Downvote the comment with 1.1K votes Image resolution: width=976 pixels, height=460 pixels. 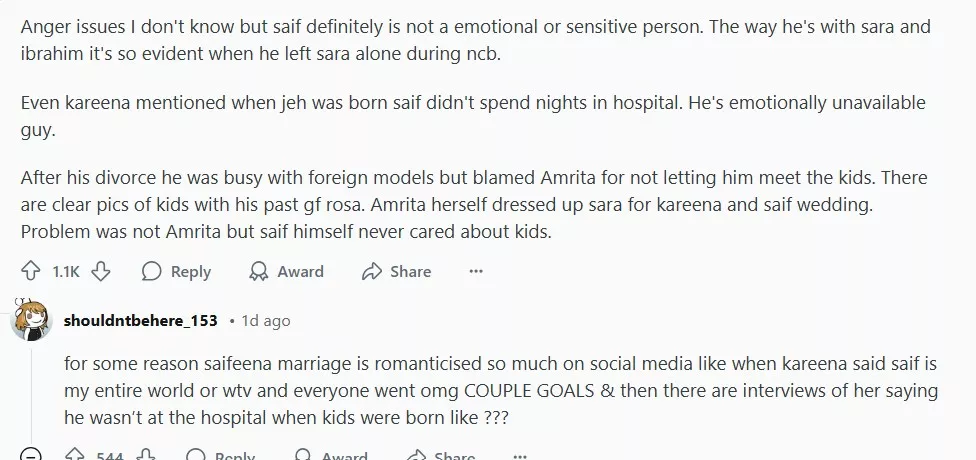point(100,271)
